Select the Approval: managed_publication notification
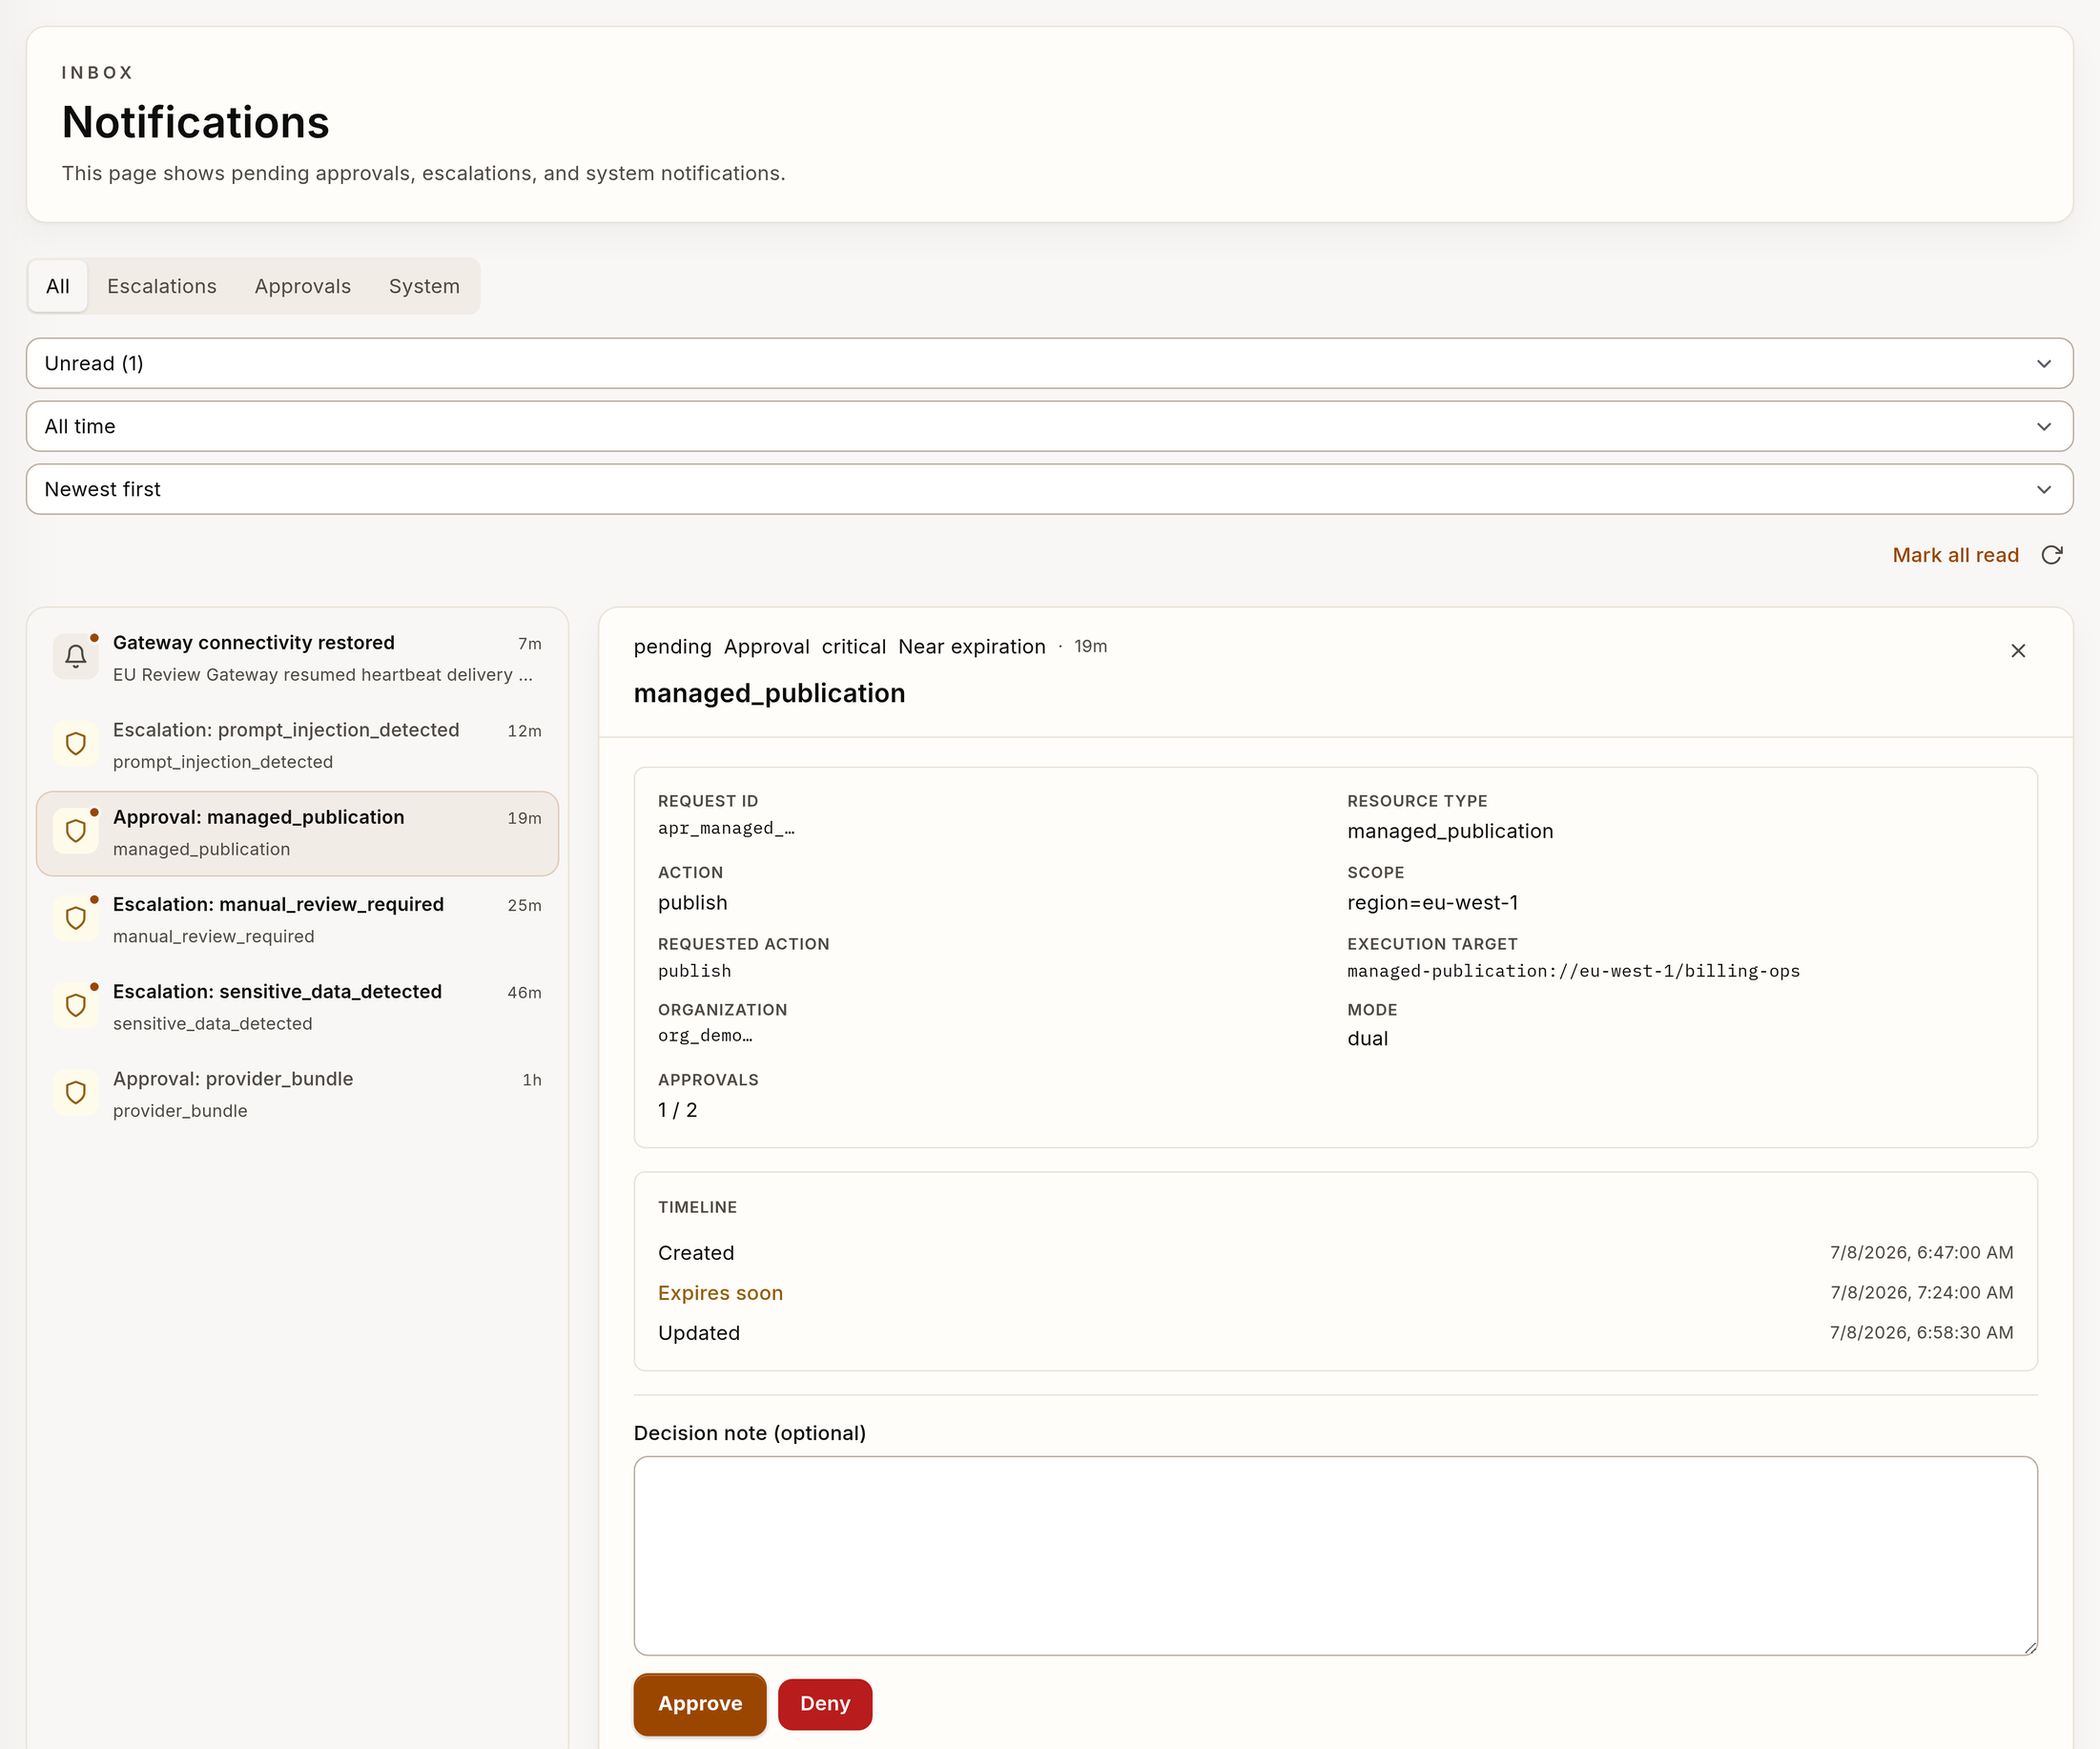The width and height of the screenshot is (2100, 1749). click(297, 833)
